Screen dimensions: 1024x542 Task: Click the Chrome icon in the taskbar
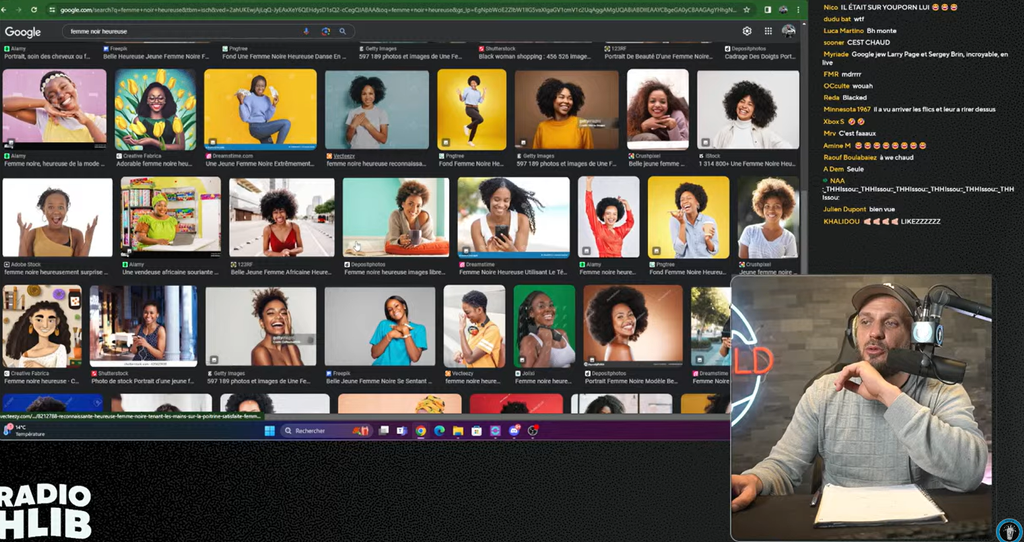coord(420,431)
